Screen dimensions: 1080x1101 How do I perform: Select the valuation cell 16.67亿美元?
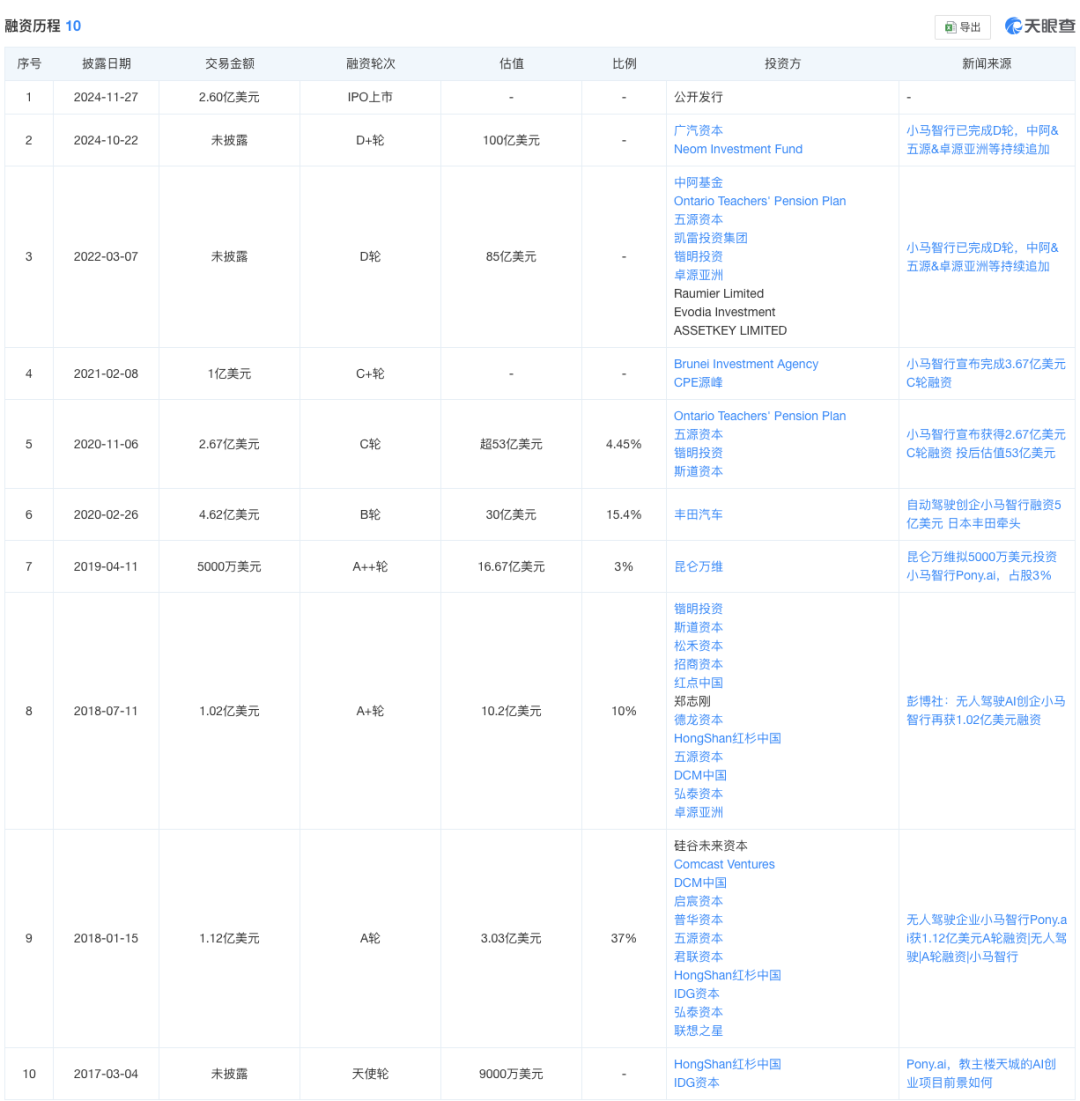(x=511, y=567)
